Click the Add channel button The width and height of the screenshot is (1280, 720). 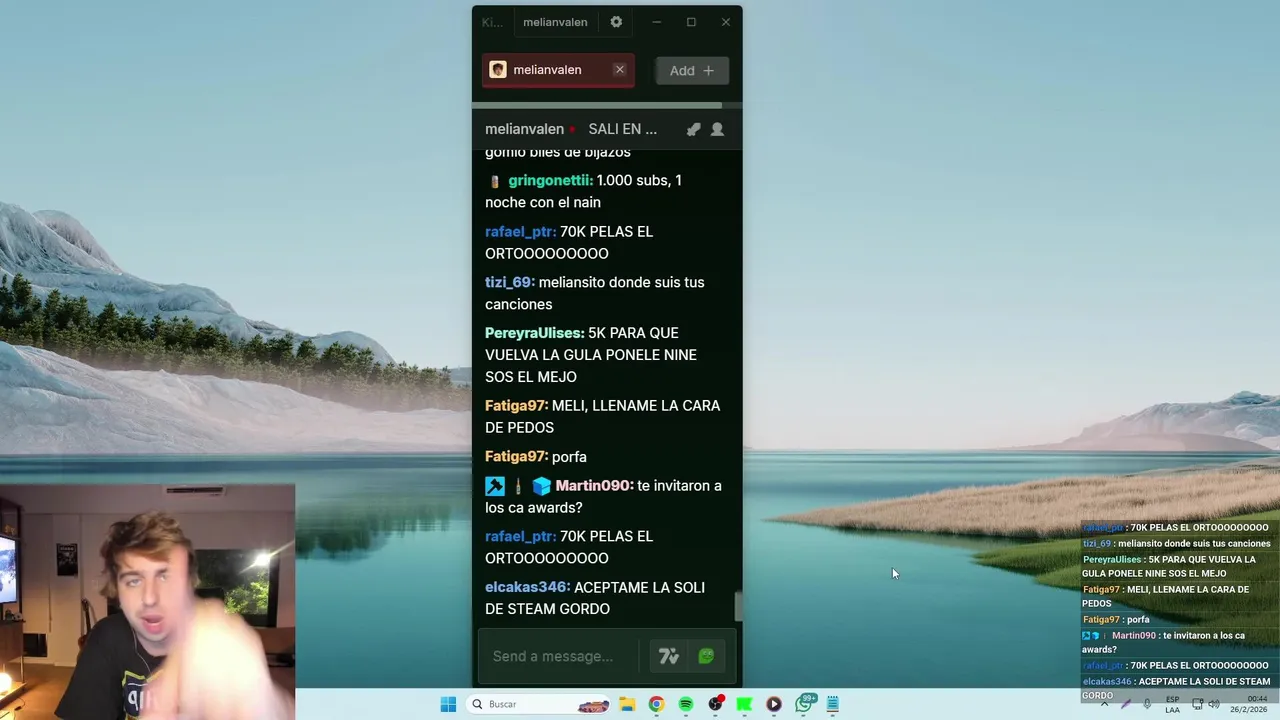pos(692,70)
